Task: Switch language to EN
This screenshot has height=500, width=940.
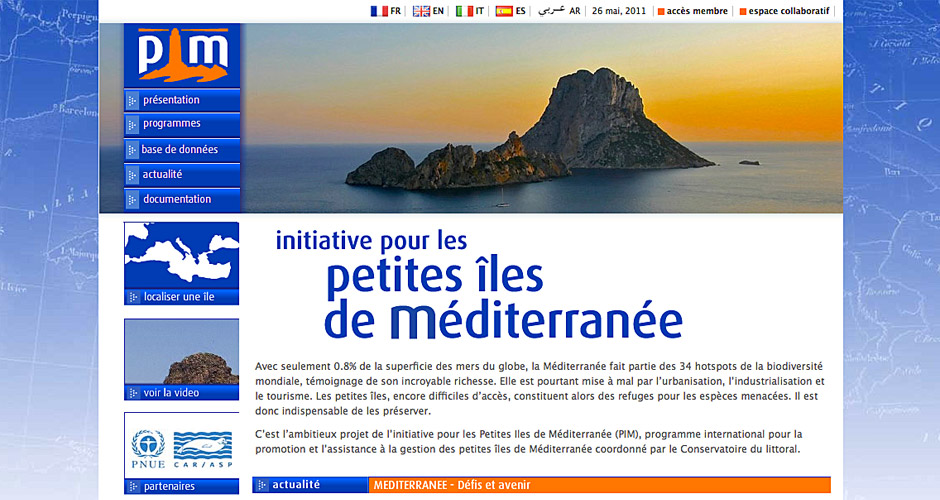Action: point(438,11)
